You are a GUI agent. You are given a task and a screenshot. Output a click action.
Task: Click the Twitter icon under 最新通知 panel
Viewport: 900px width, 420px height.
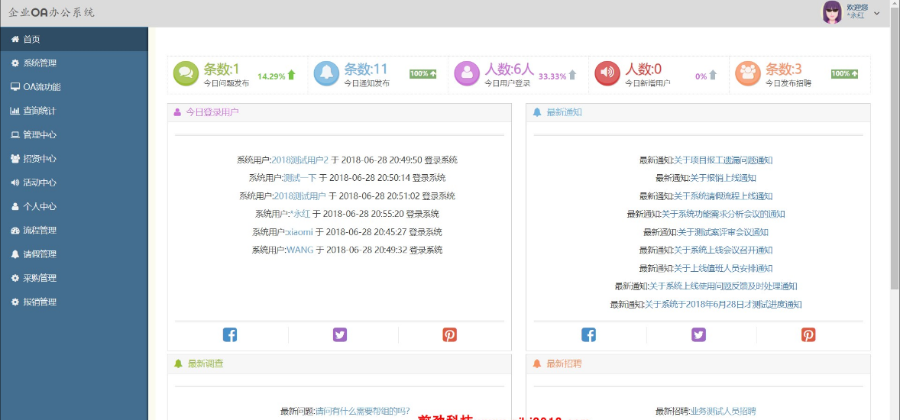click(699, 335)
